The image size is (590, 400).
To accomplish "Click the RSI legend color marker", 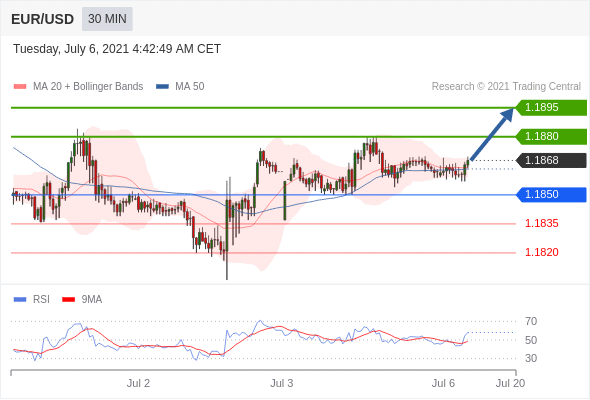I will [20, 300].
